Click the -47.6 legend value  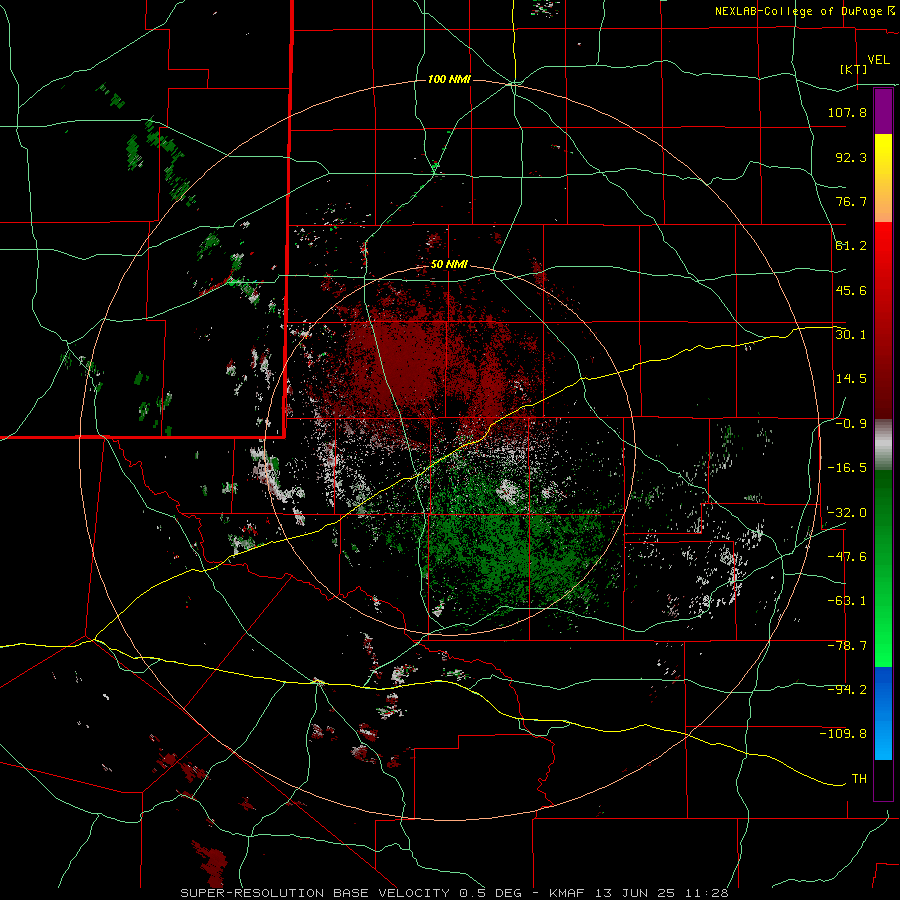pyautogui.click(x=847, y=557)
